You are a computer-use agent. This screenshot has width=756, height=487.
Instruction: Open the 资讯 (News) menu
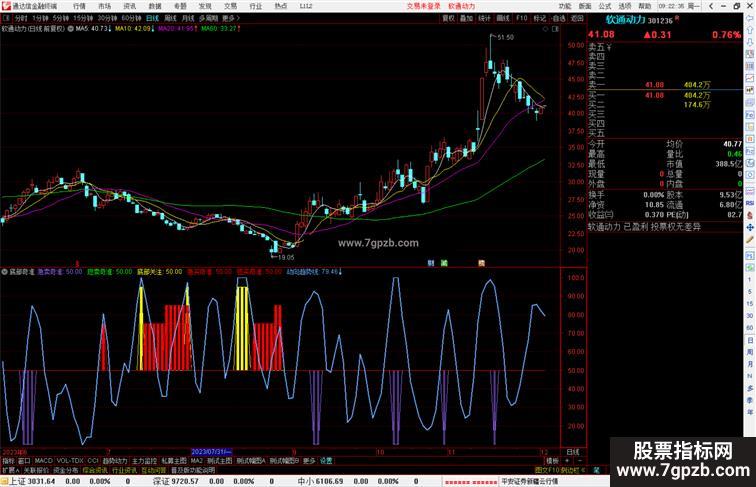coord(129,6)
